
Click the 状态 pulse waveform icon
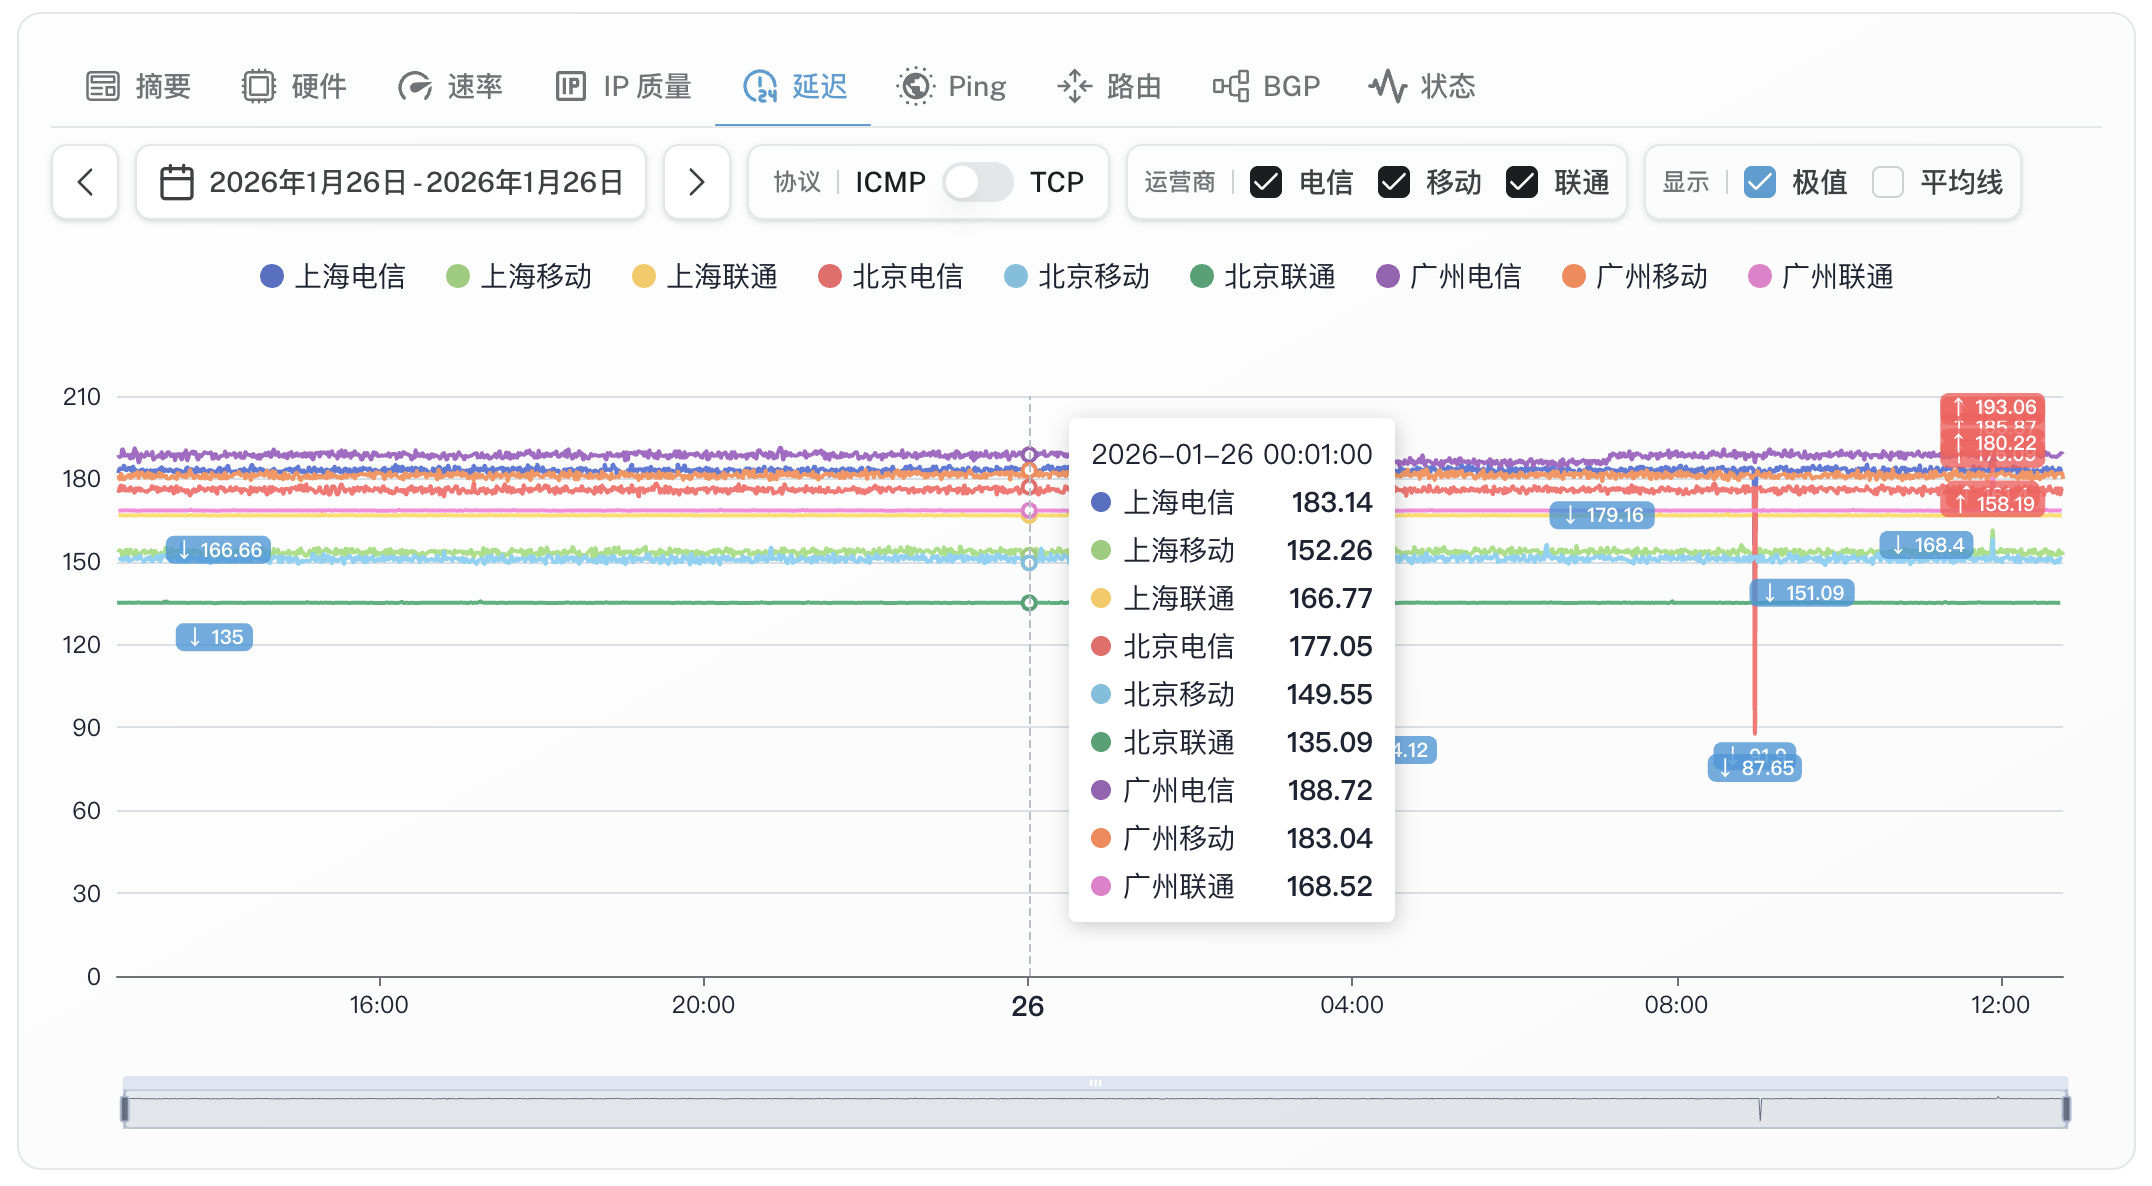(x=1388, y=87)
